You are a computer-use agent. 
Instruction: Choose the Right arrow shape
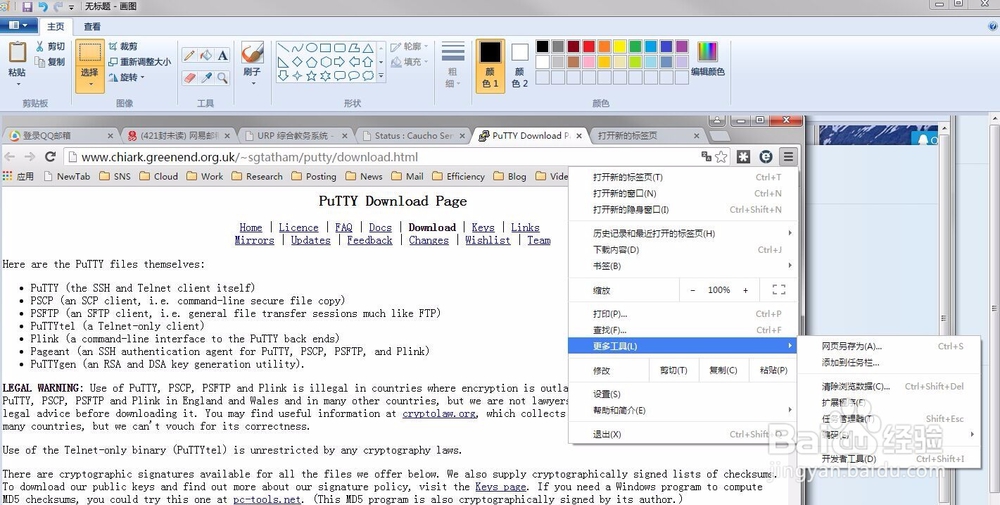[x=339, y=62]
